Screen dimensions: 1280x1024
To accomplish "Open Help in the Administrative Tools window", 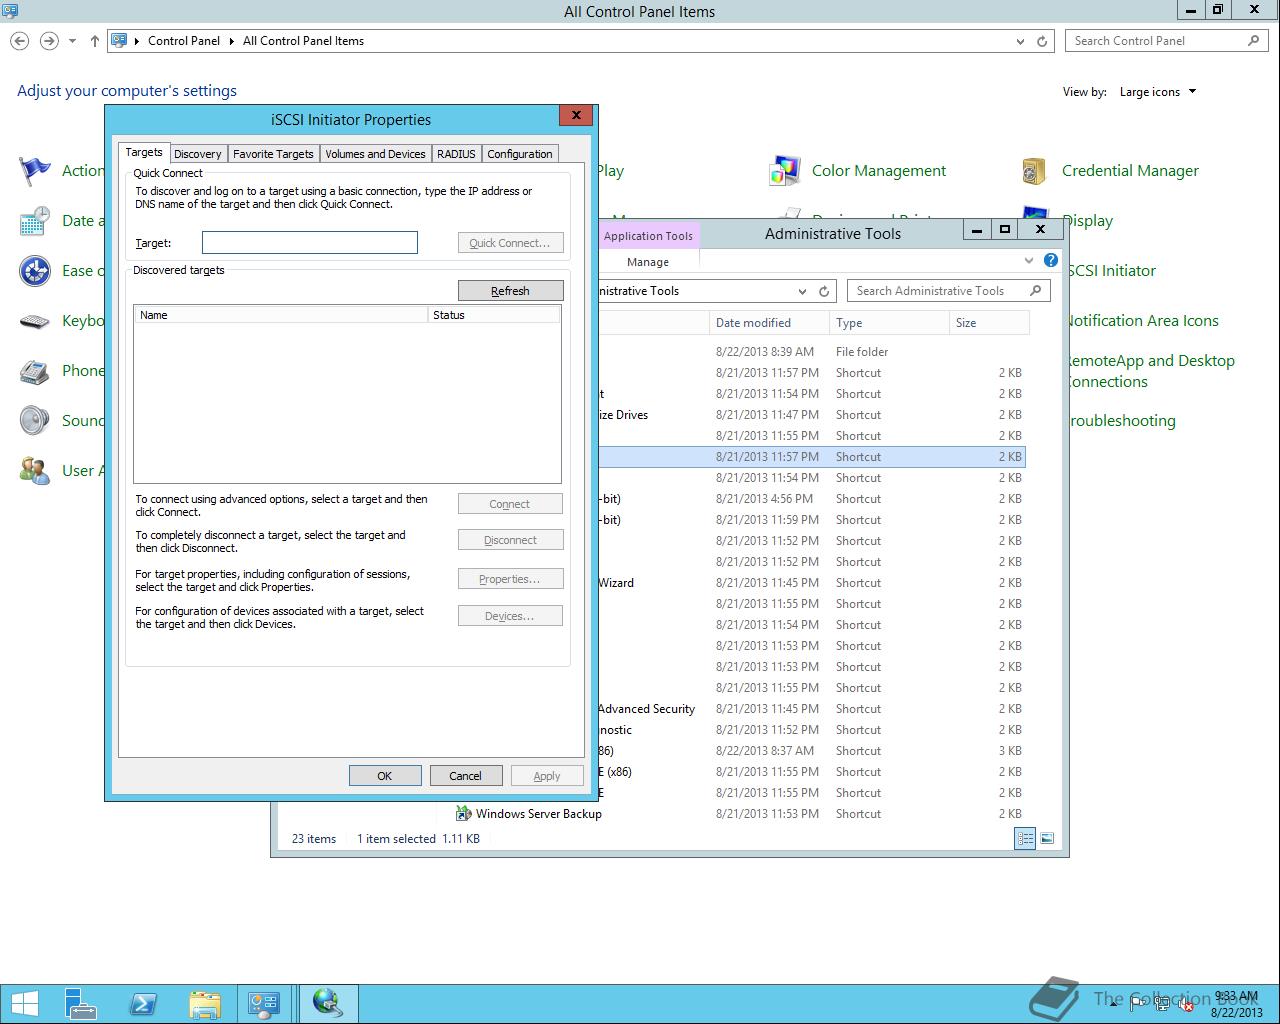I will [1051, 261].
